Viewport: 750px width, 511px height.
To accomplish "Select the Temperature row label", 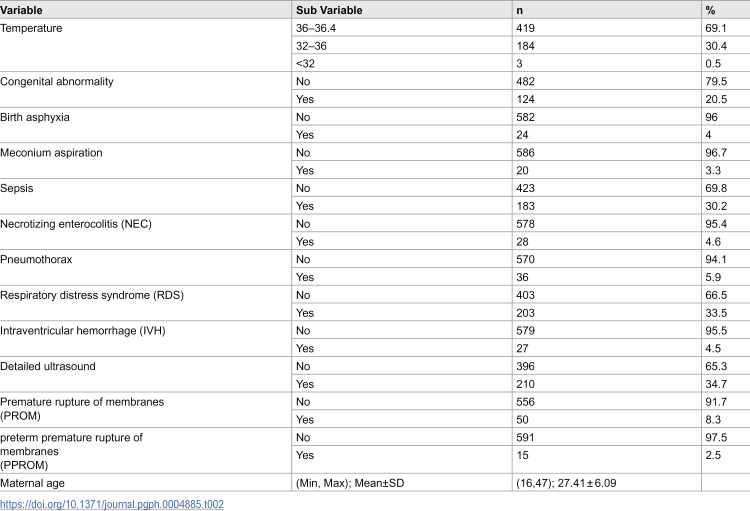I will point(31,28).
